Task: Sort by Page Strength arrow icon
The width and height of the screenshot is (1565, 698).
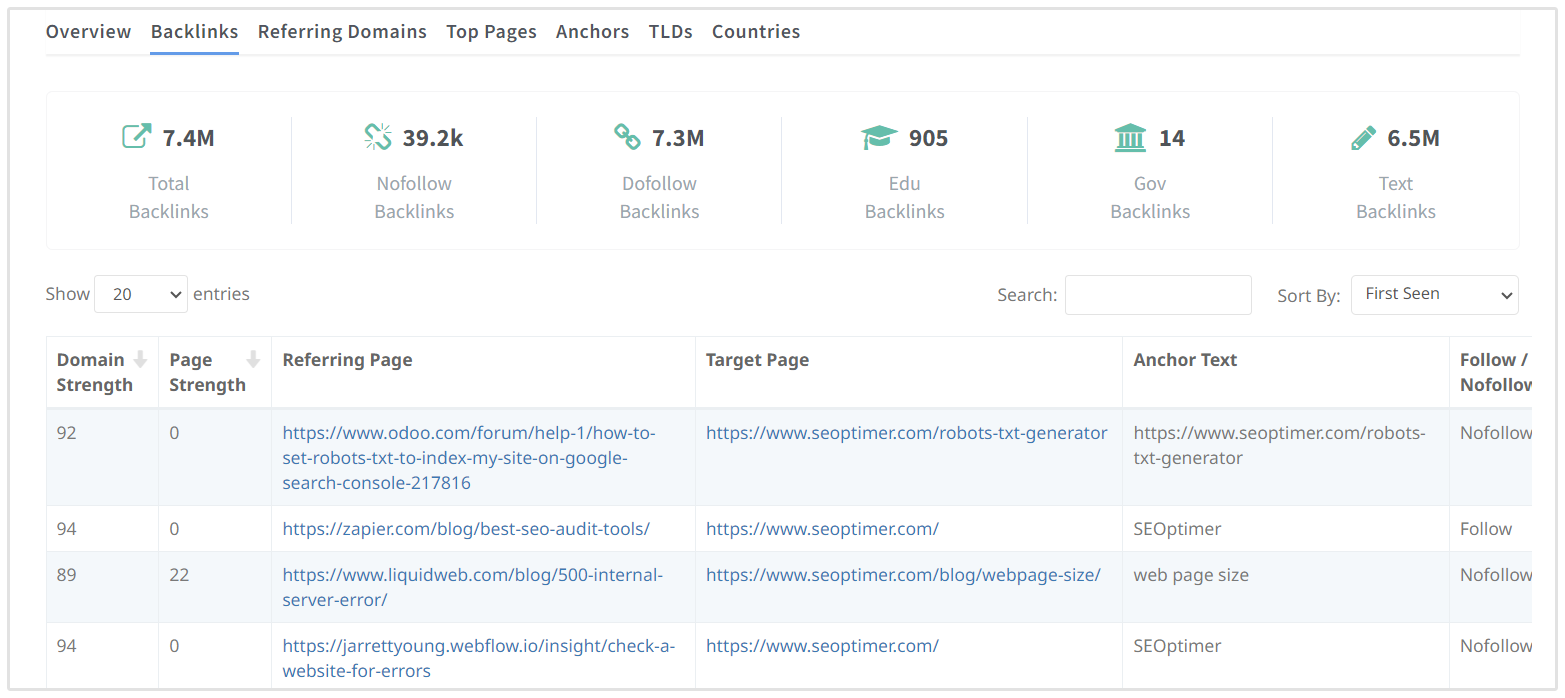Action: 253,360
